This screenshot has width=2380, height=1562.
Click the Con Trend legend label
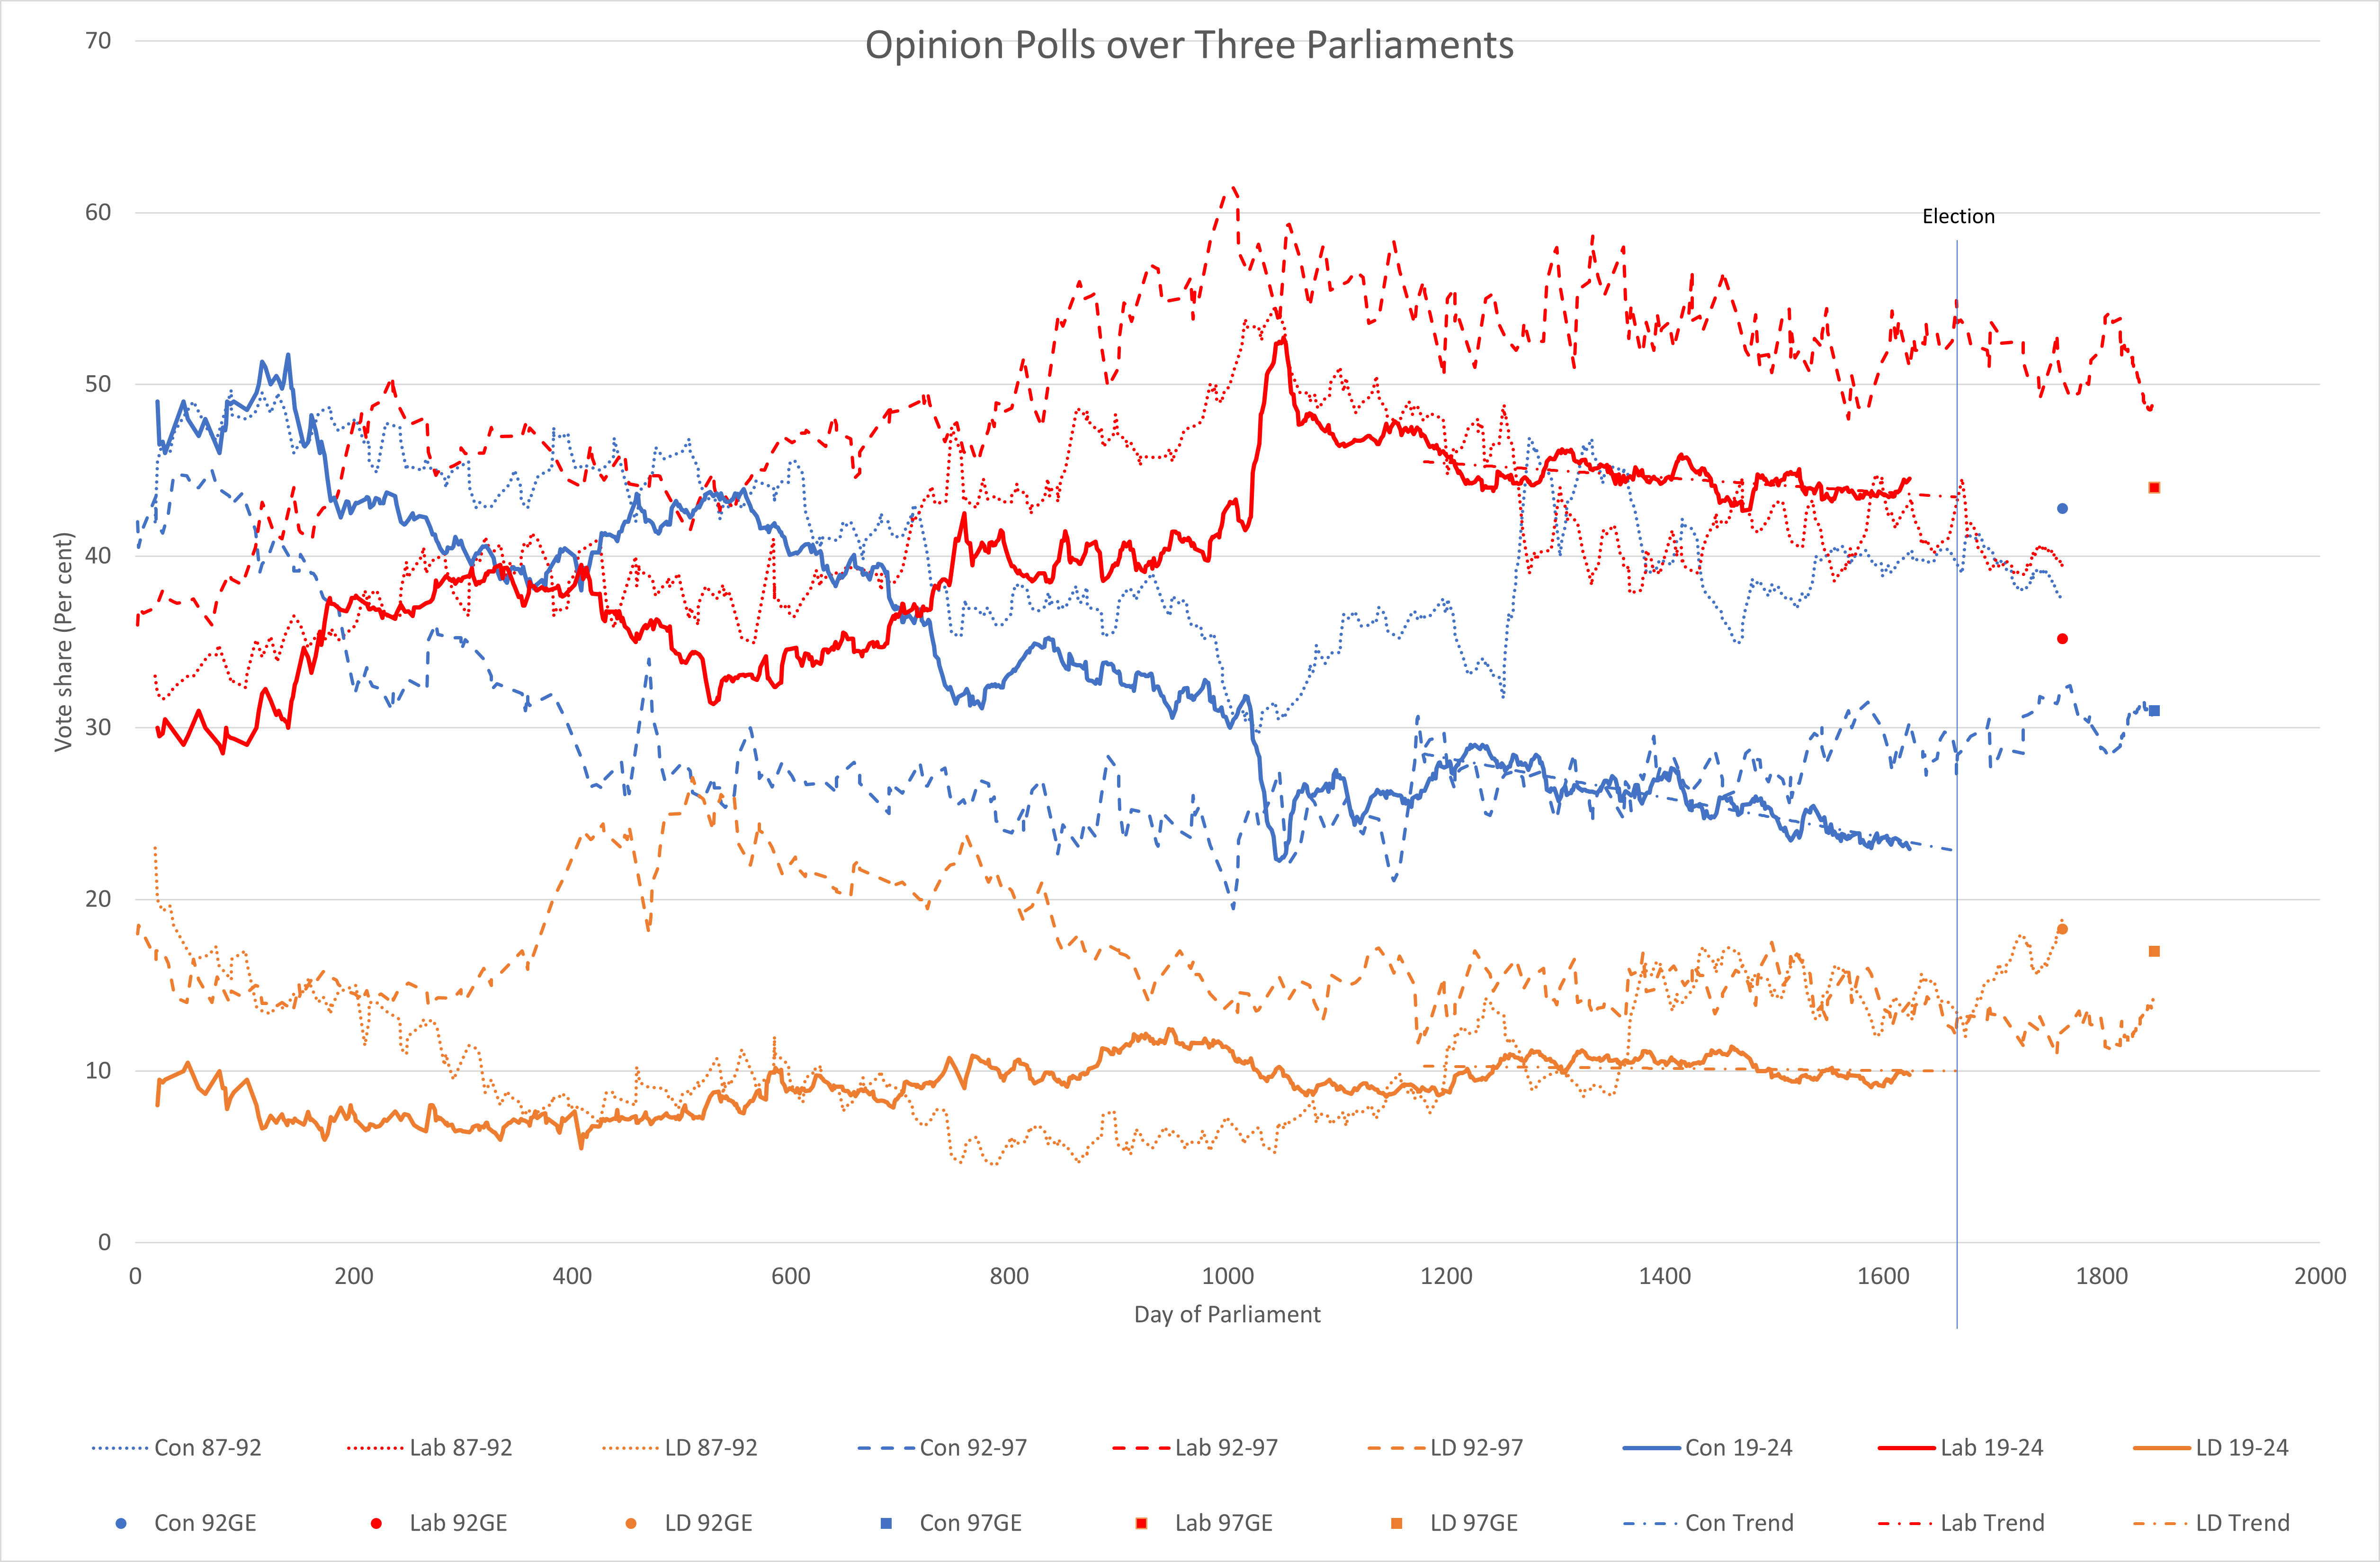[x=1739, y=1524]
